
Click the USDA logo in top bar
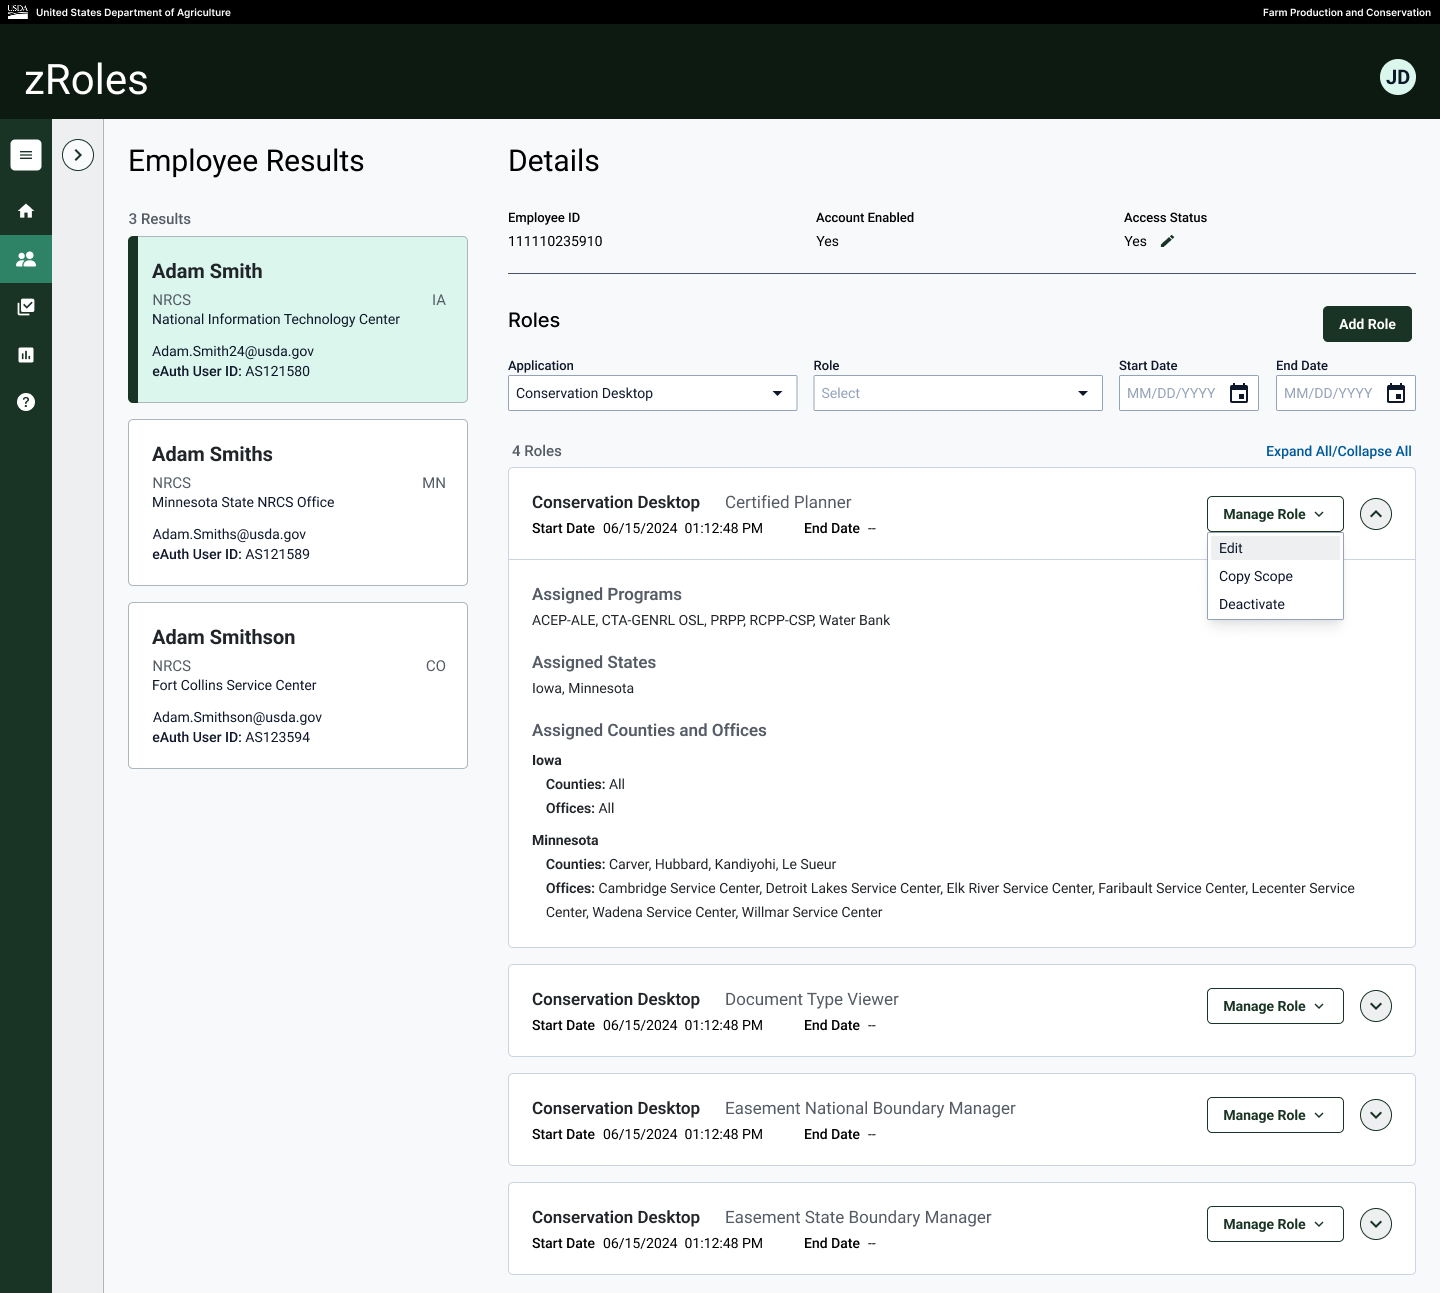[x=18, y=12]
